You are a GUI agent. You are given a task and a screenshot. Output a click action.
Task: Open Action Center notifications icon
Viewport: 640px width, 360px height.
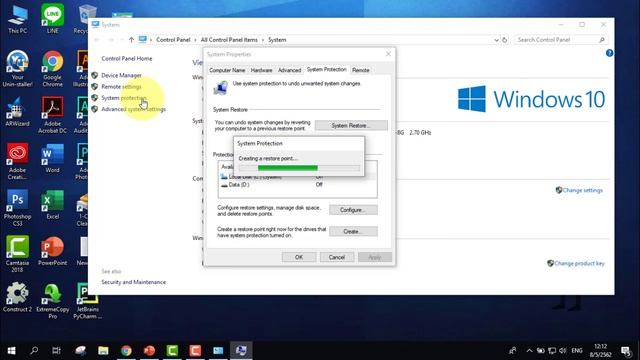(x=626, y=351)
